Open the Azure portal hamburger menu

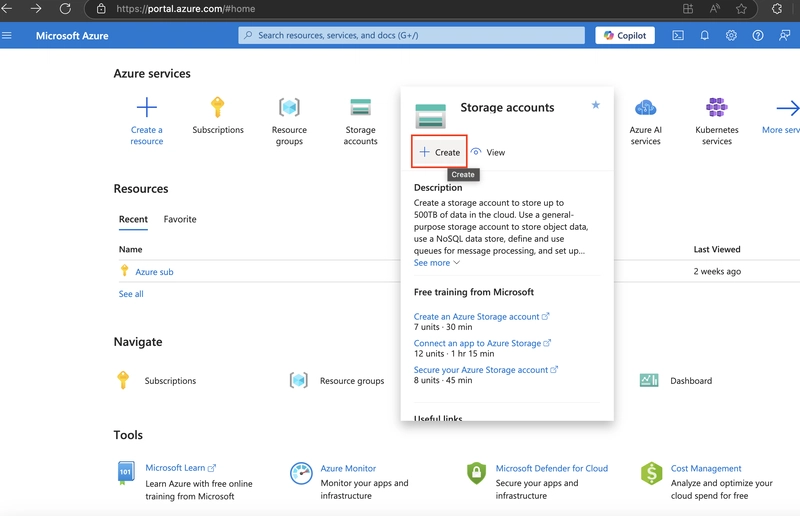7,35
